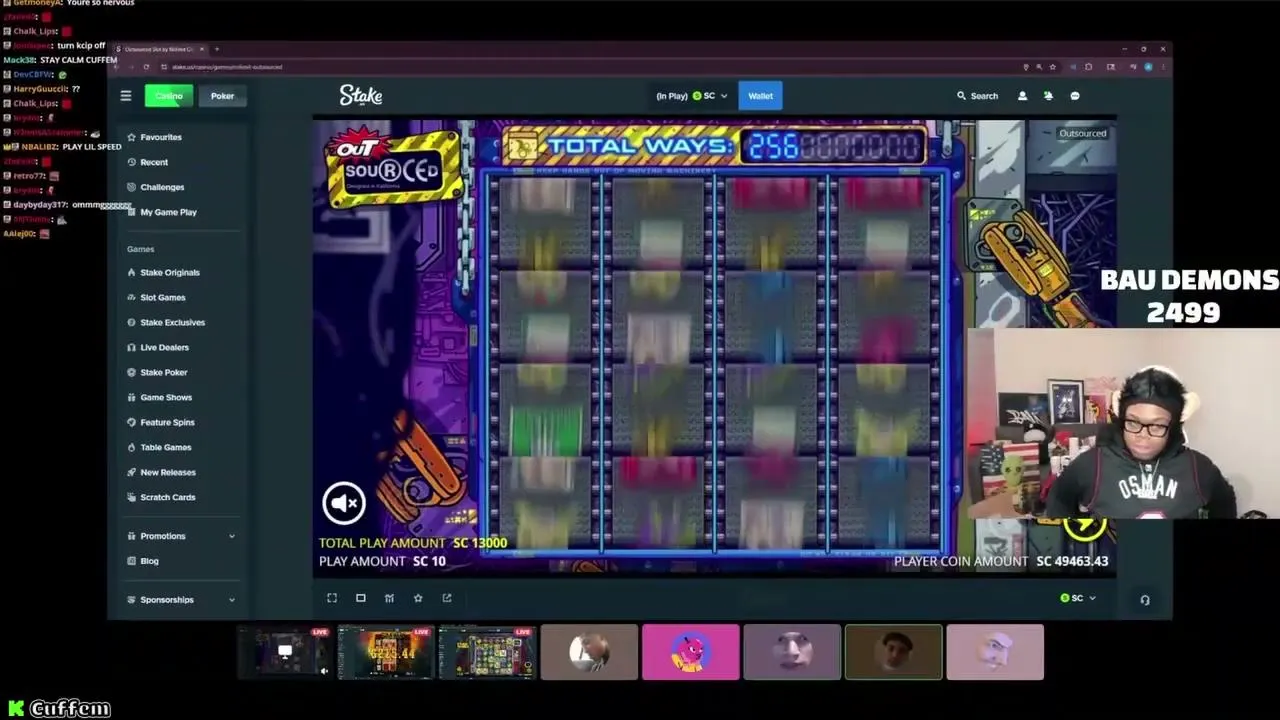1280x720 pixels.
Task: Open Search on Stake header
Action: click(x=977, y=96)
